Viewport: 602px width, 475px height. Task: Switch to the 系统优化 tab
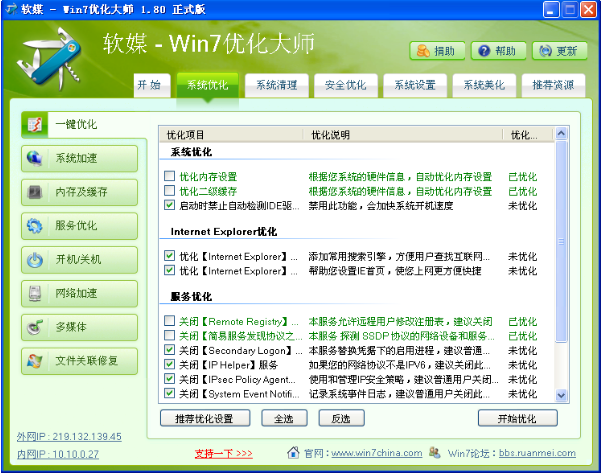pos(207,85)
